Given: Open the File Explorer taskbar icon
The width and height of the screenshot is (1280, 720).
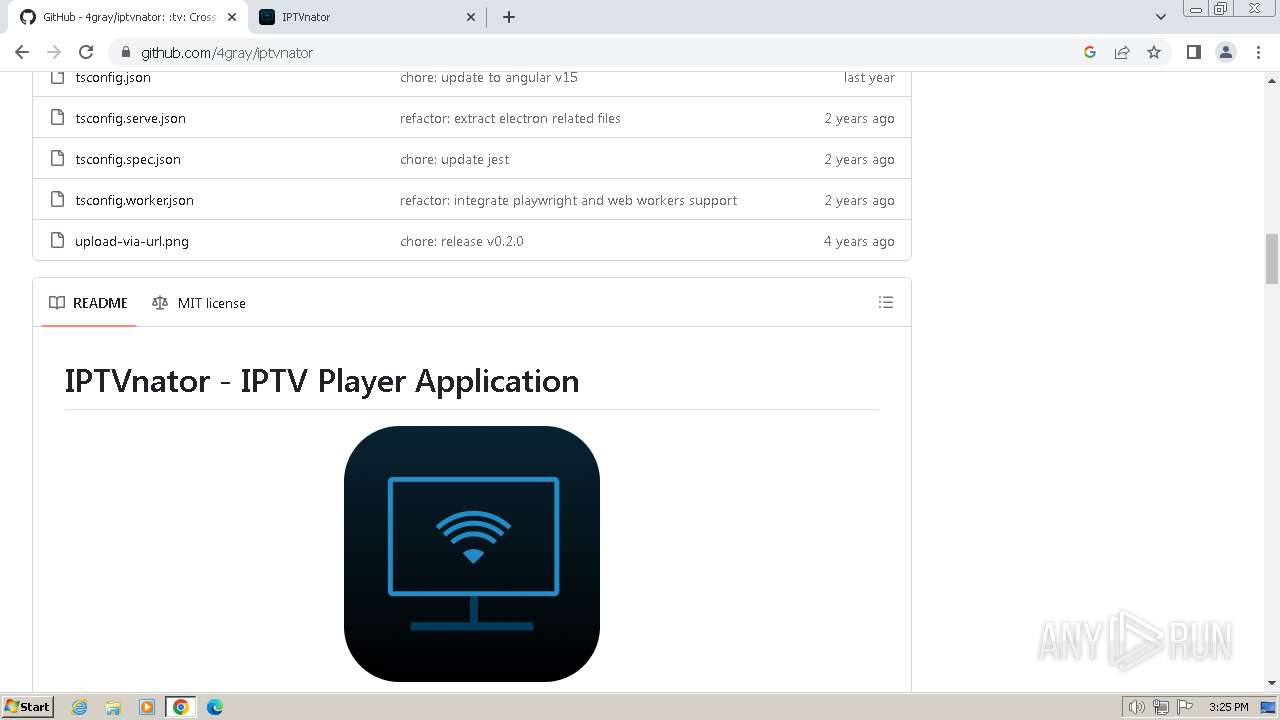Looking at the screenshot, I should pos(113,707).
